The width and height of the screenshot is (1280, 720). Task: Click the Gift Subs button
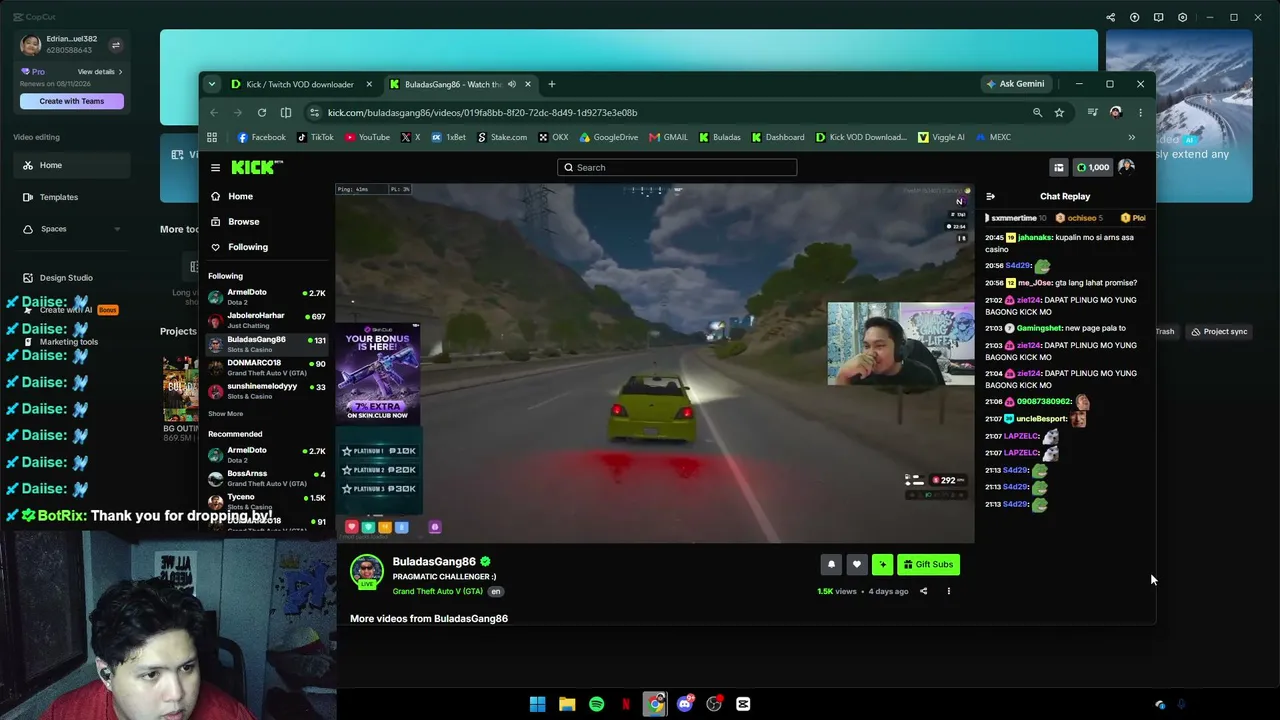[x=928, y=564]
